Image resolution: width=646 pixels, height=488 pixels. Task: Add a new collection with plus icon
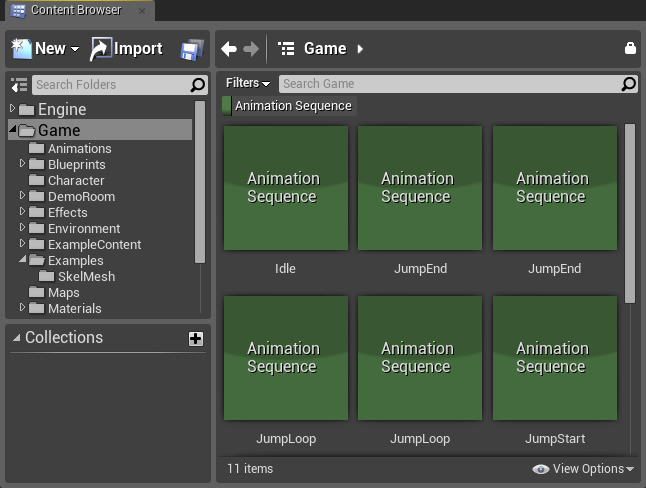(196, 339)
